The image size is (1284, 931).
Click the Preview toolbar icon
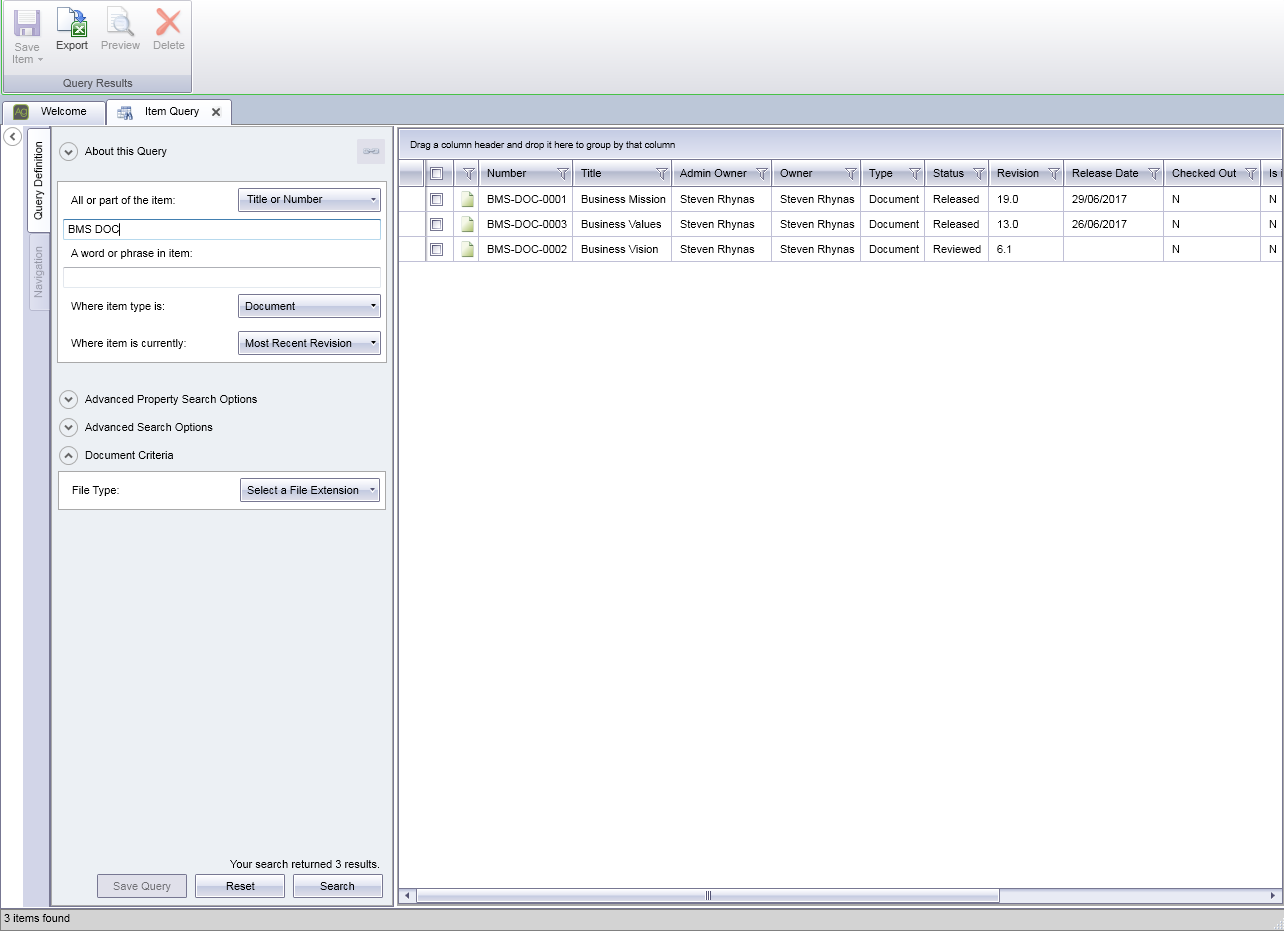point(120,22)
